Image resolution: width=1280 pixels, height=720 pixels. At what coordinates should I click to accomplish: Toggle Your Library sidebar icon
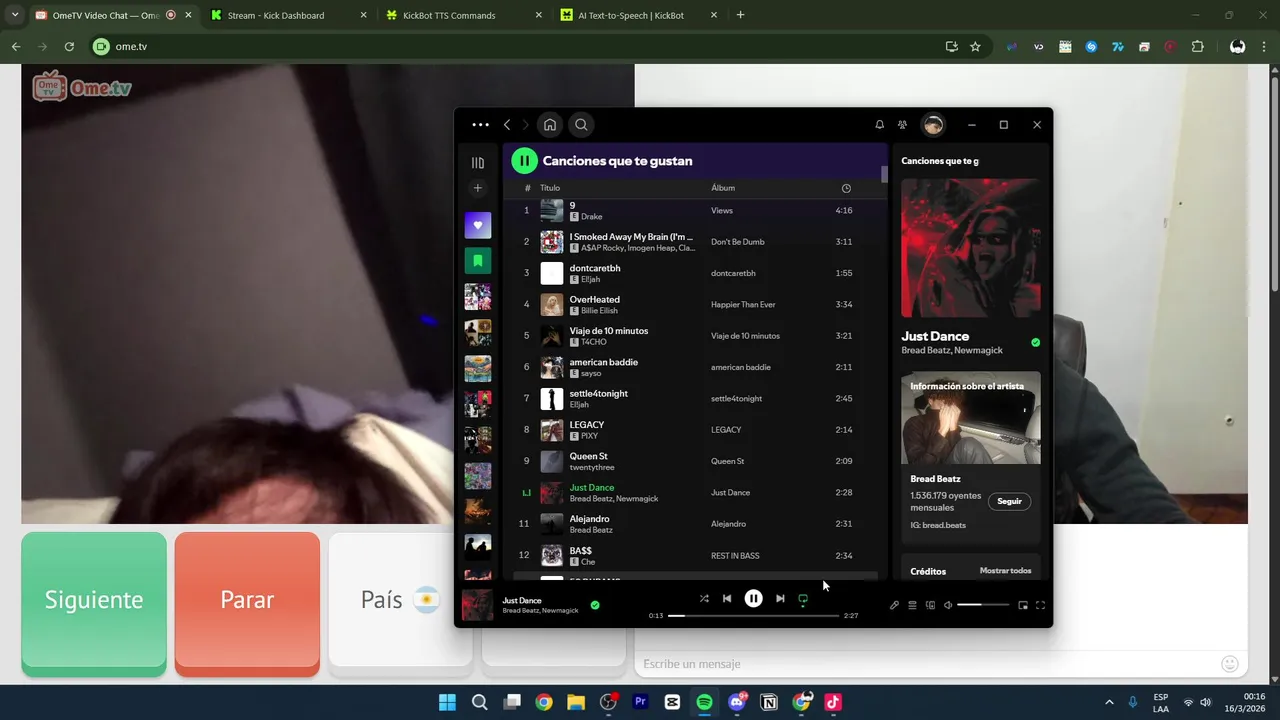coord(477,163)
